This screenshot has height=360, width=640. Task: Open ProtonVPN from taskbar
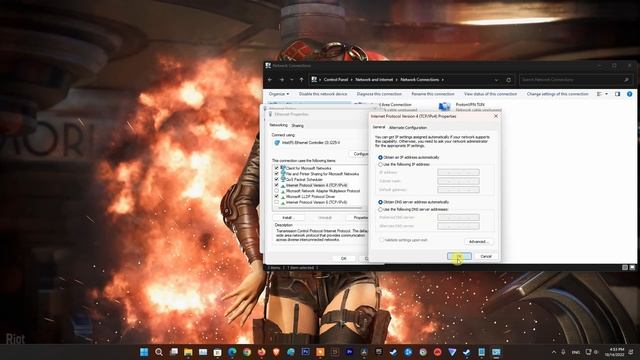point(452,352)
